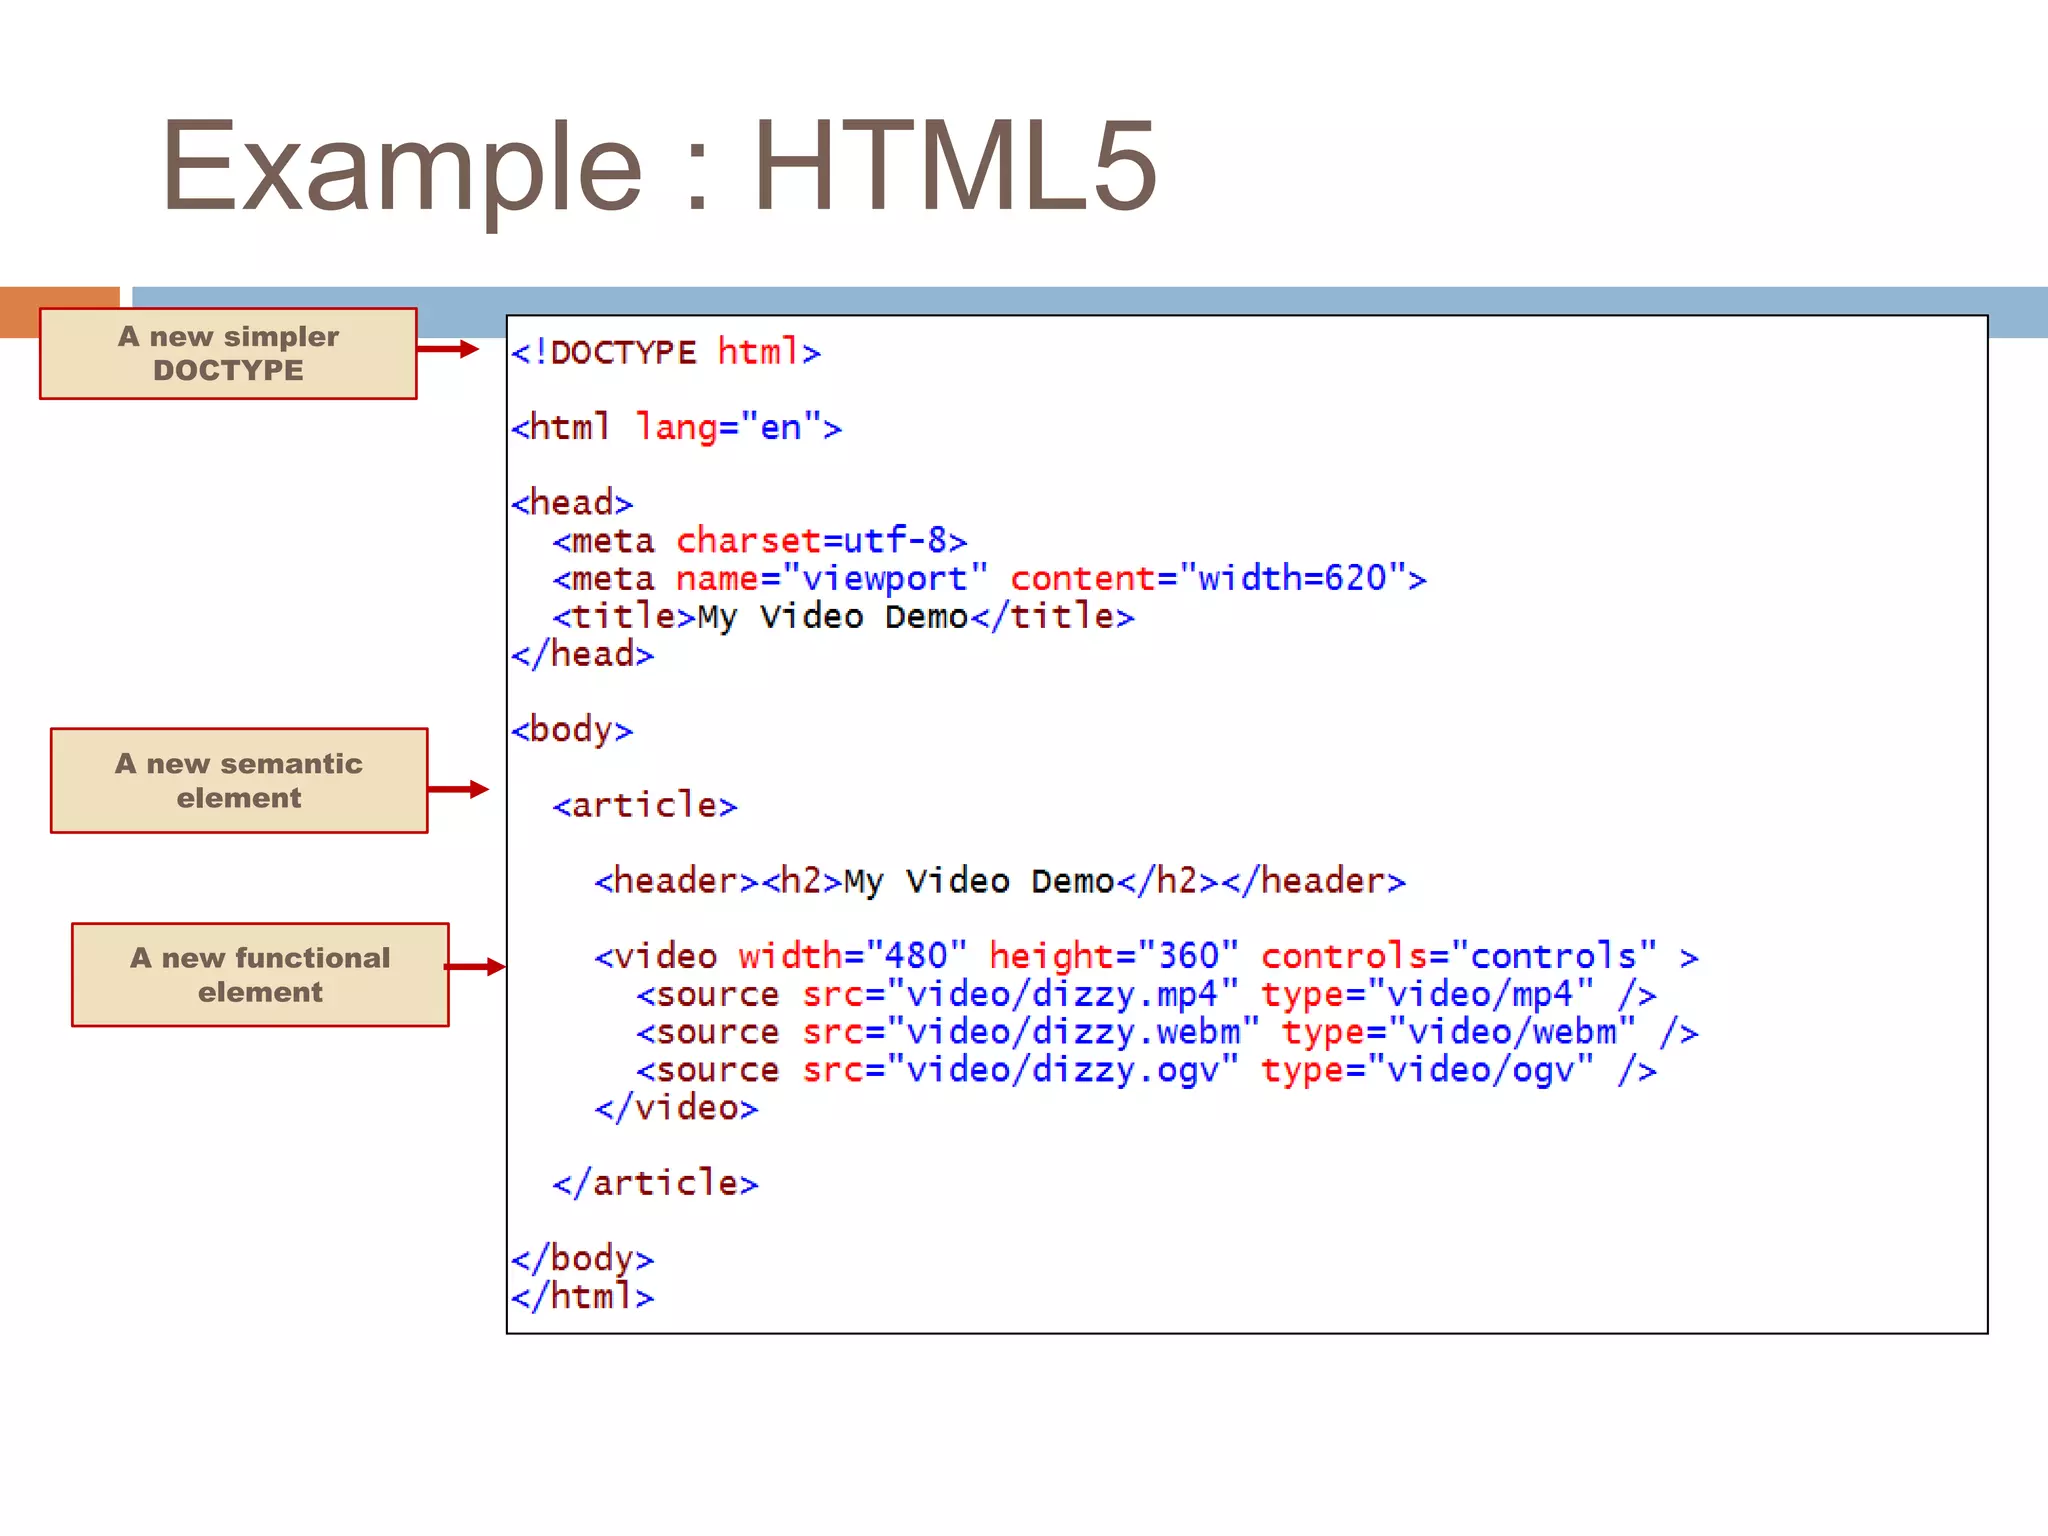Click the '<!DOCTYPE html>' code line
This screenshot has width=2048, height=1536.
pyautogui.click(x=666, y=352)
